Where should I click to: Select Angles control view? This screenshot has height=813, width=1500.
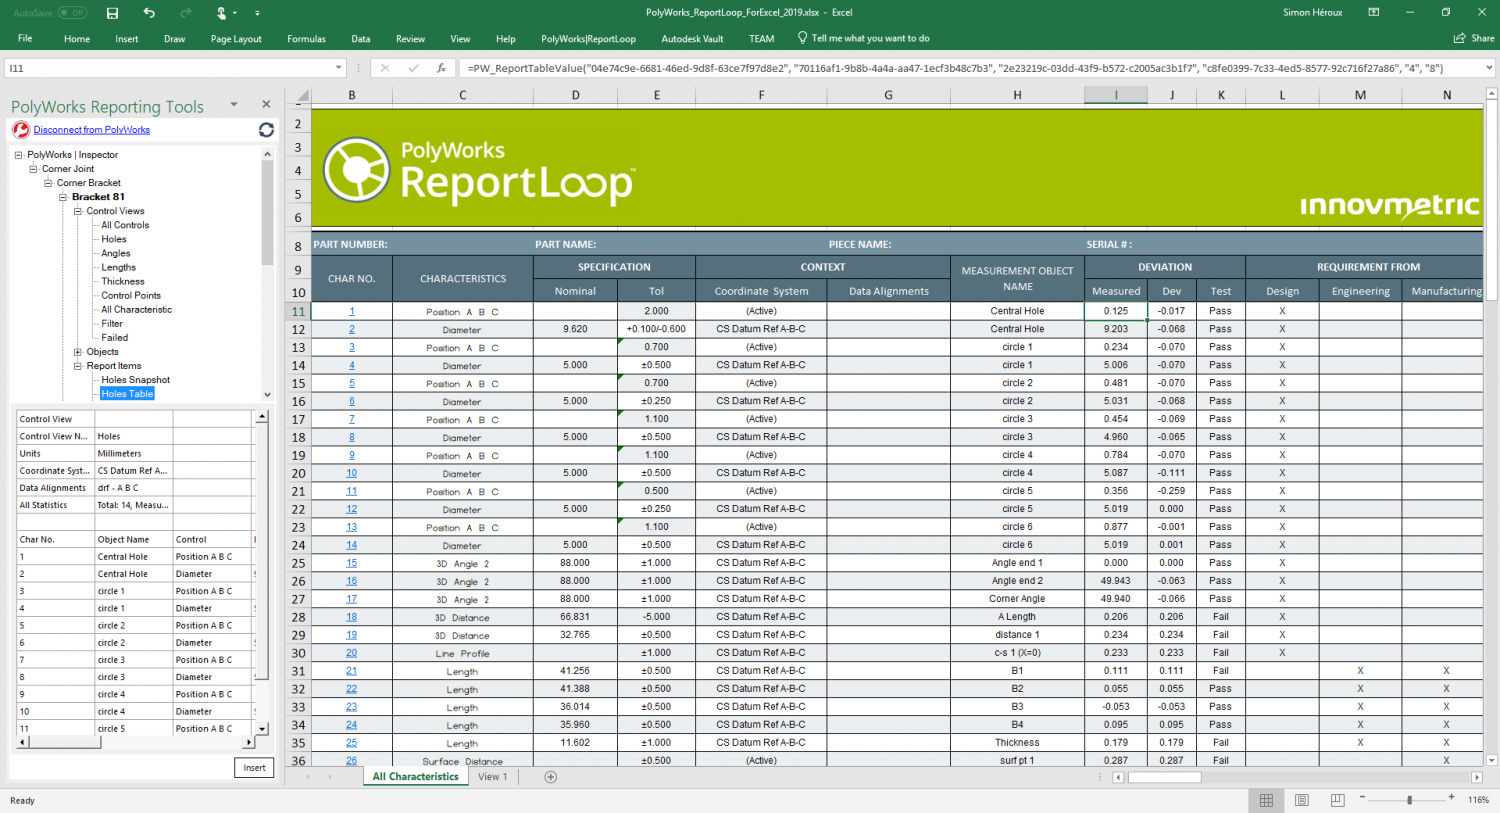coord(116,253)
